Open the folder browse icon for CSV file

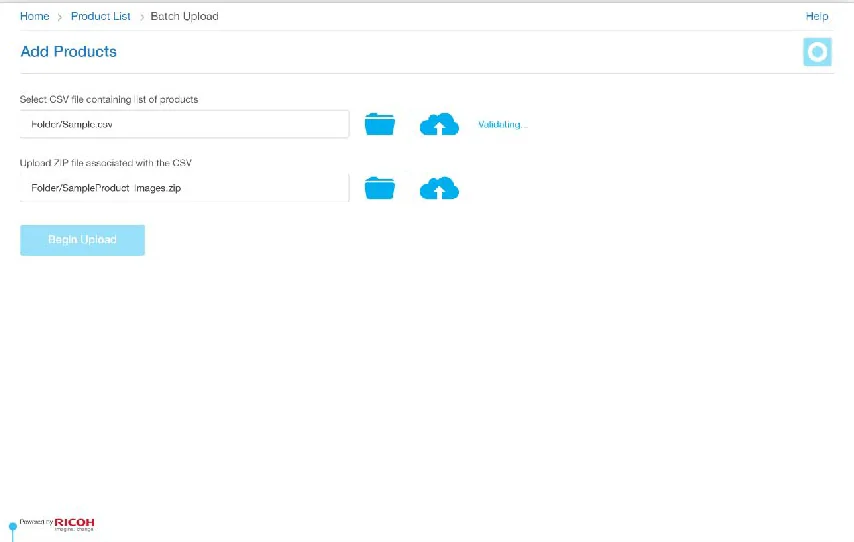[380, 124]
